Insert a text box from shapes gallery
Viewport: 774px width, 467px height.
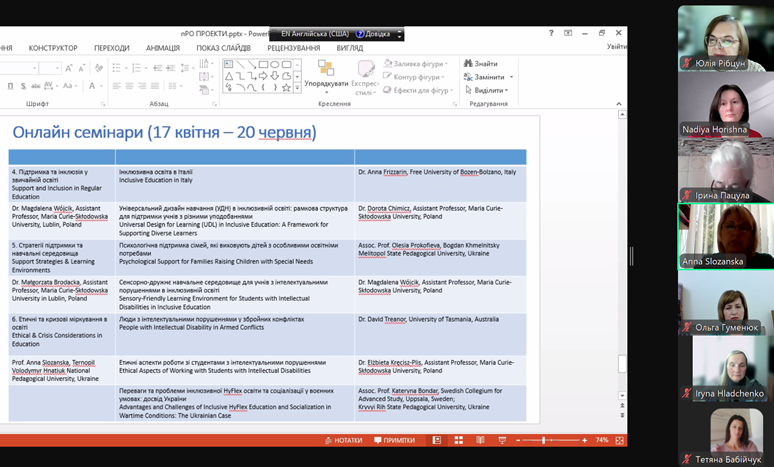tap(229, 64)
